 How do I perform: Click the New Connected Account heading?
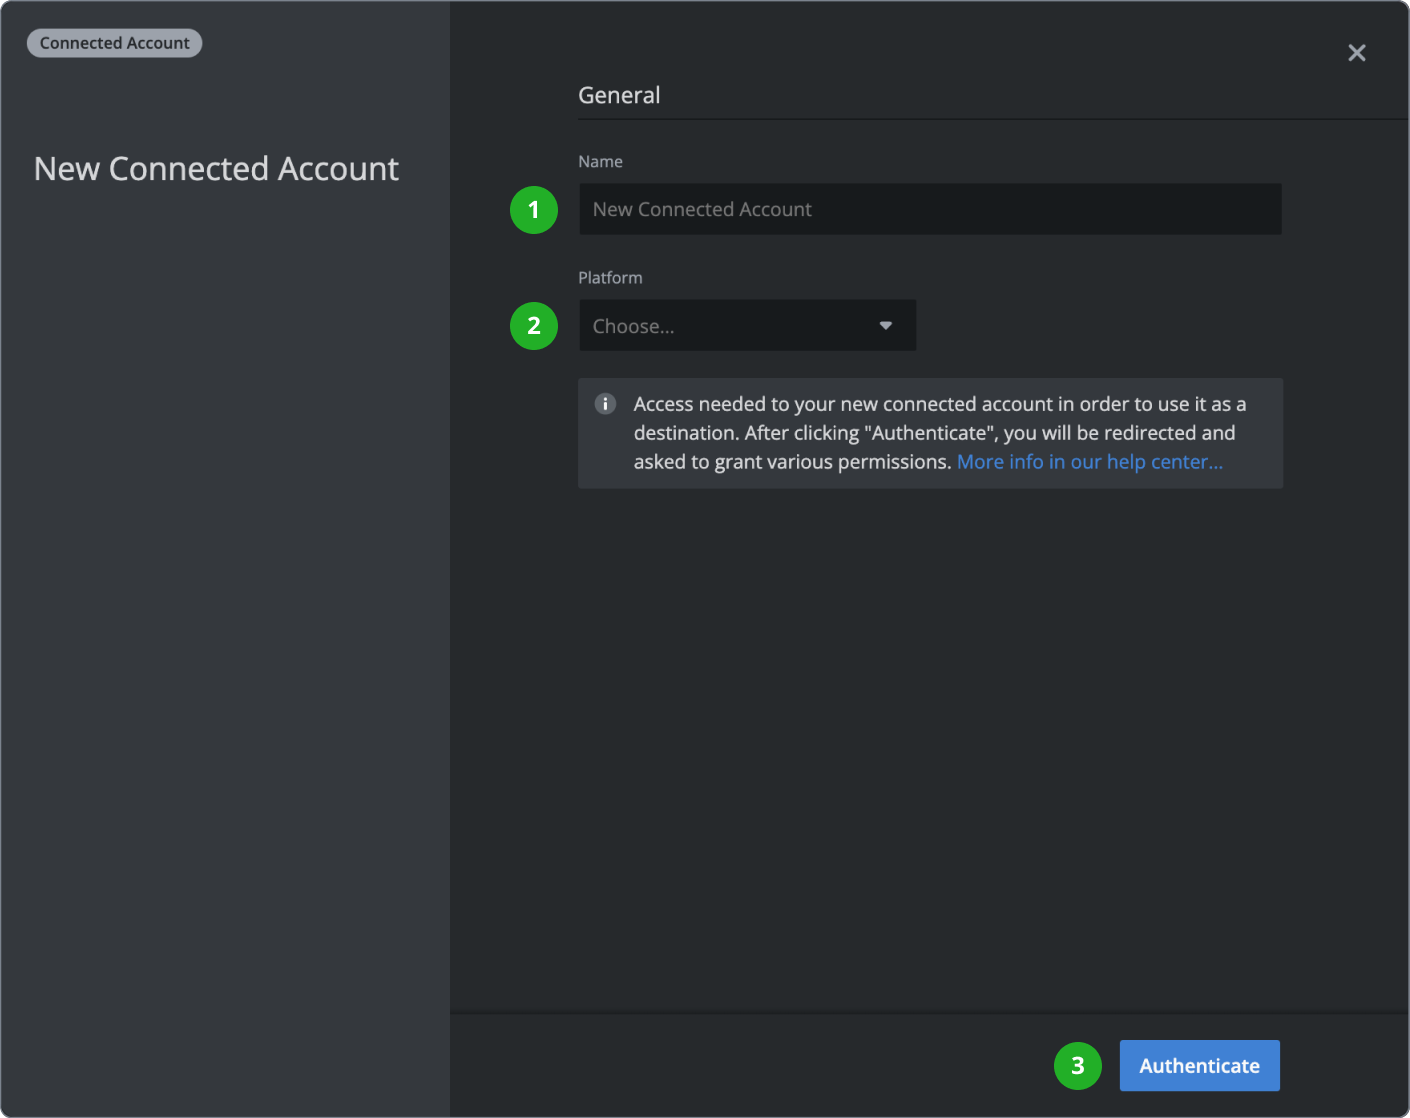click(x=216, y=168)
